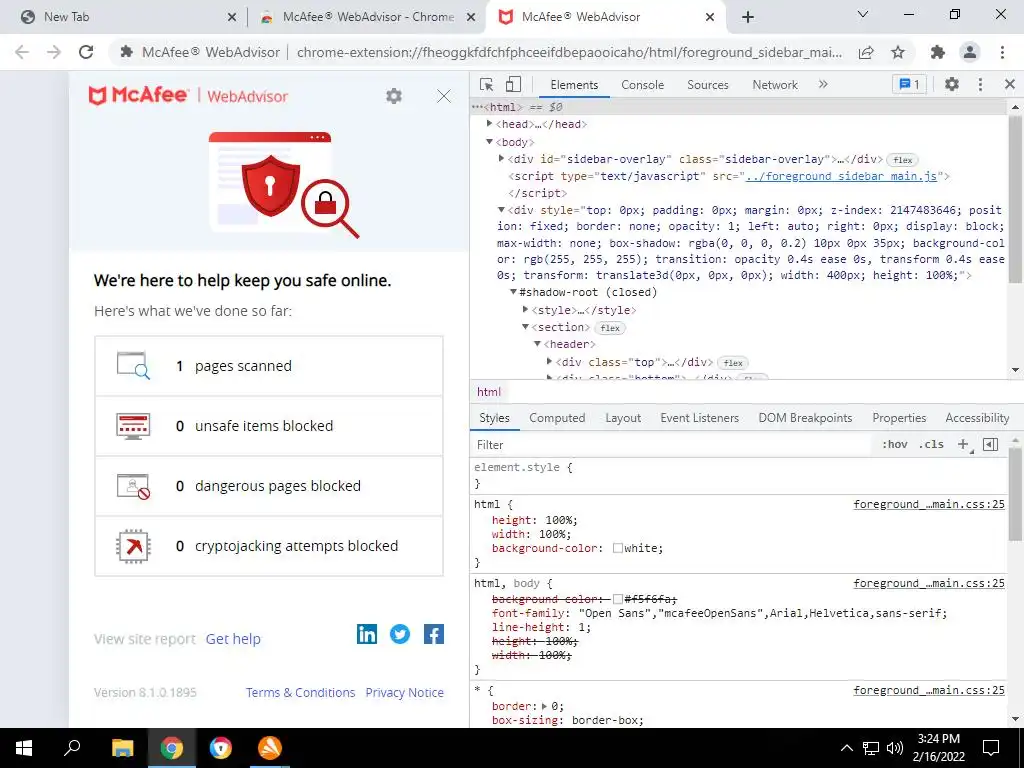The height and width of the screenshot is (768, 1024).
Task: Open DevTools settings gear
Action: coord(952,84)
